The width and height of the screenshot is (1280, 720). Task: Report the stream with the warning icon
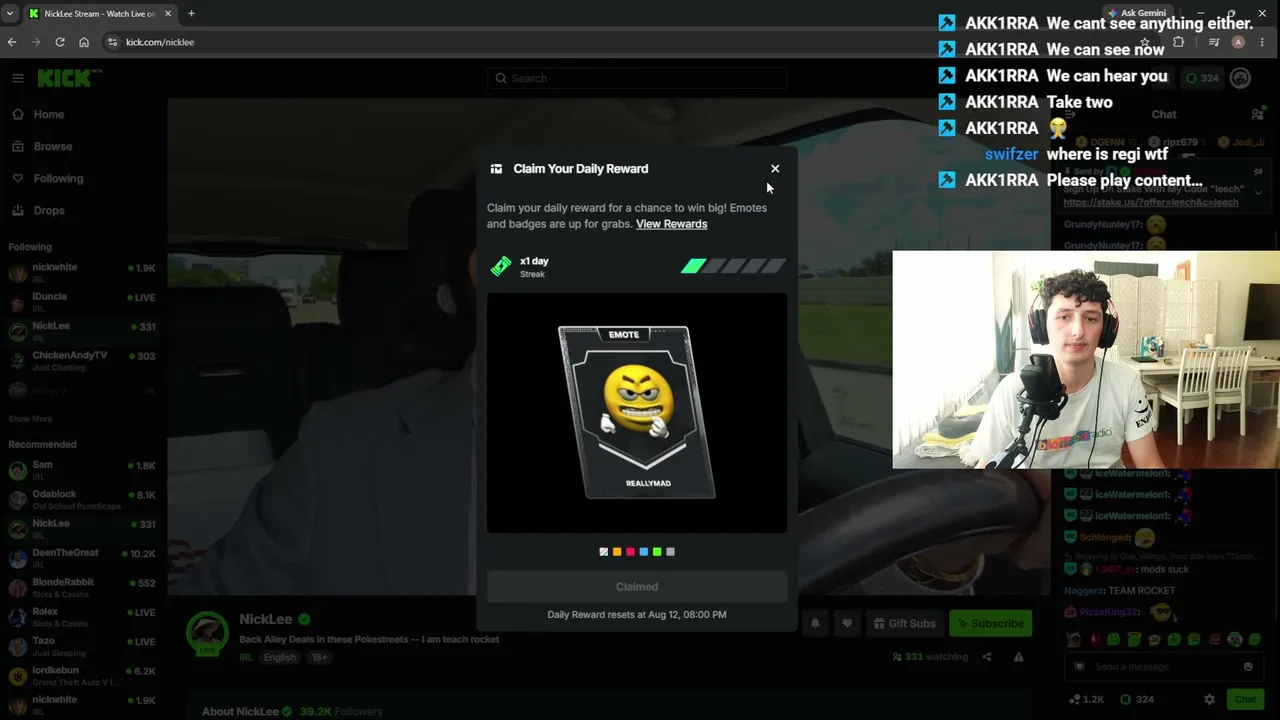coord(1018,657)
